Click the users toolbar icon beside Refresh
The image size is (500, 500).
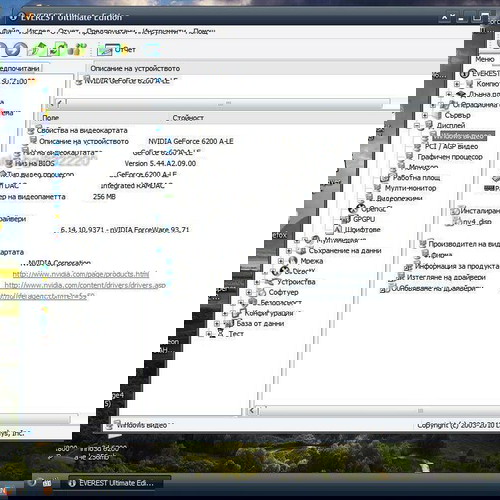tap(76, 49)
